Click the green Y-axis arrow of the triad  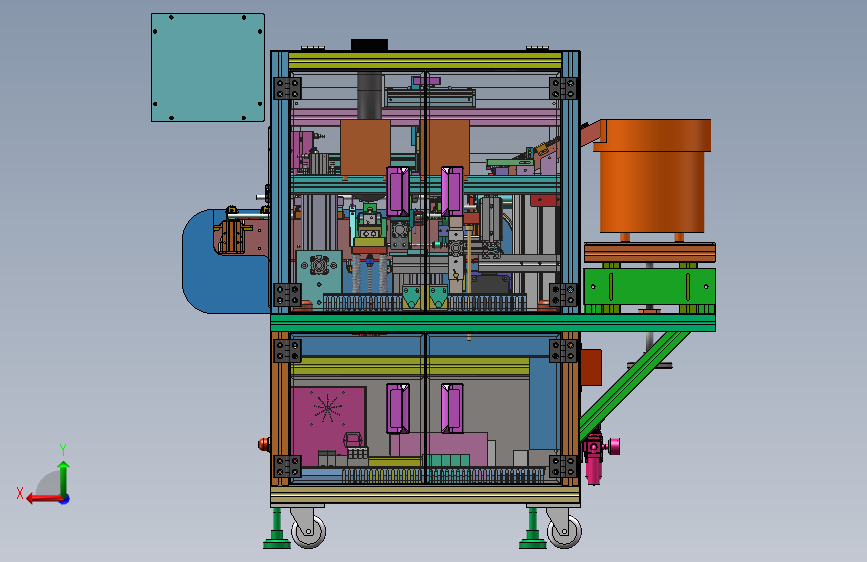click(64, 479)
